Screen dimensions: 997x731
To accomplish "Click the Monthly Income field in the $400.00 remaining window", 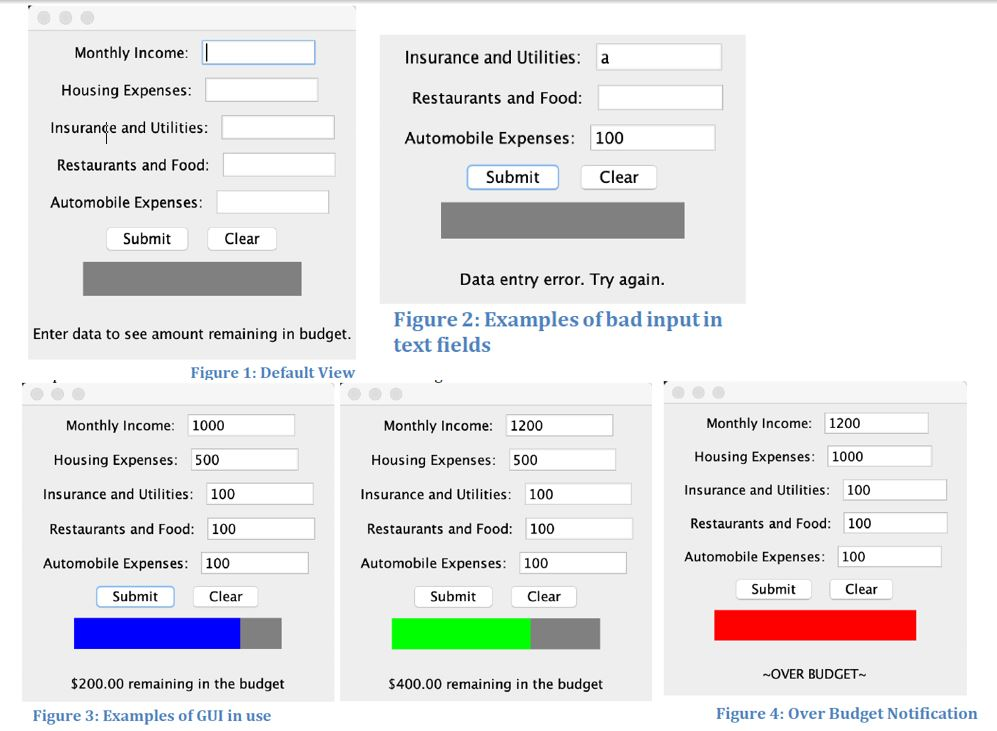I will [560, 425].
